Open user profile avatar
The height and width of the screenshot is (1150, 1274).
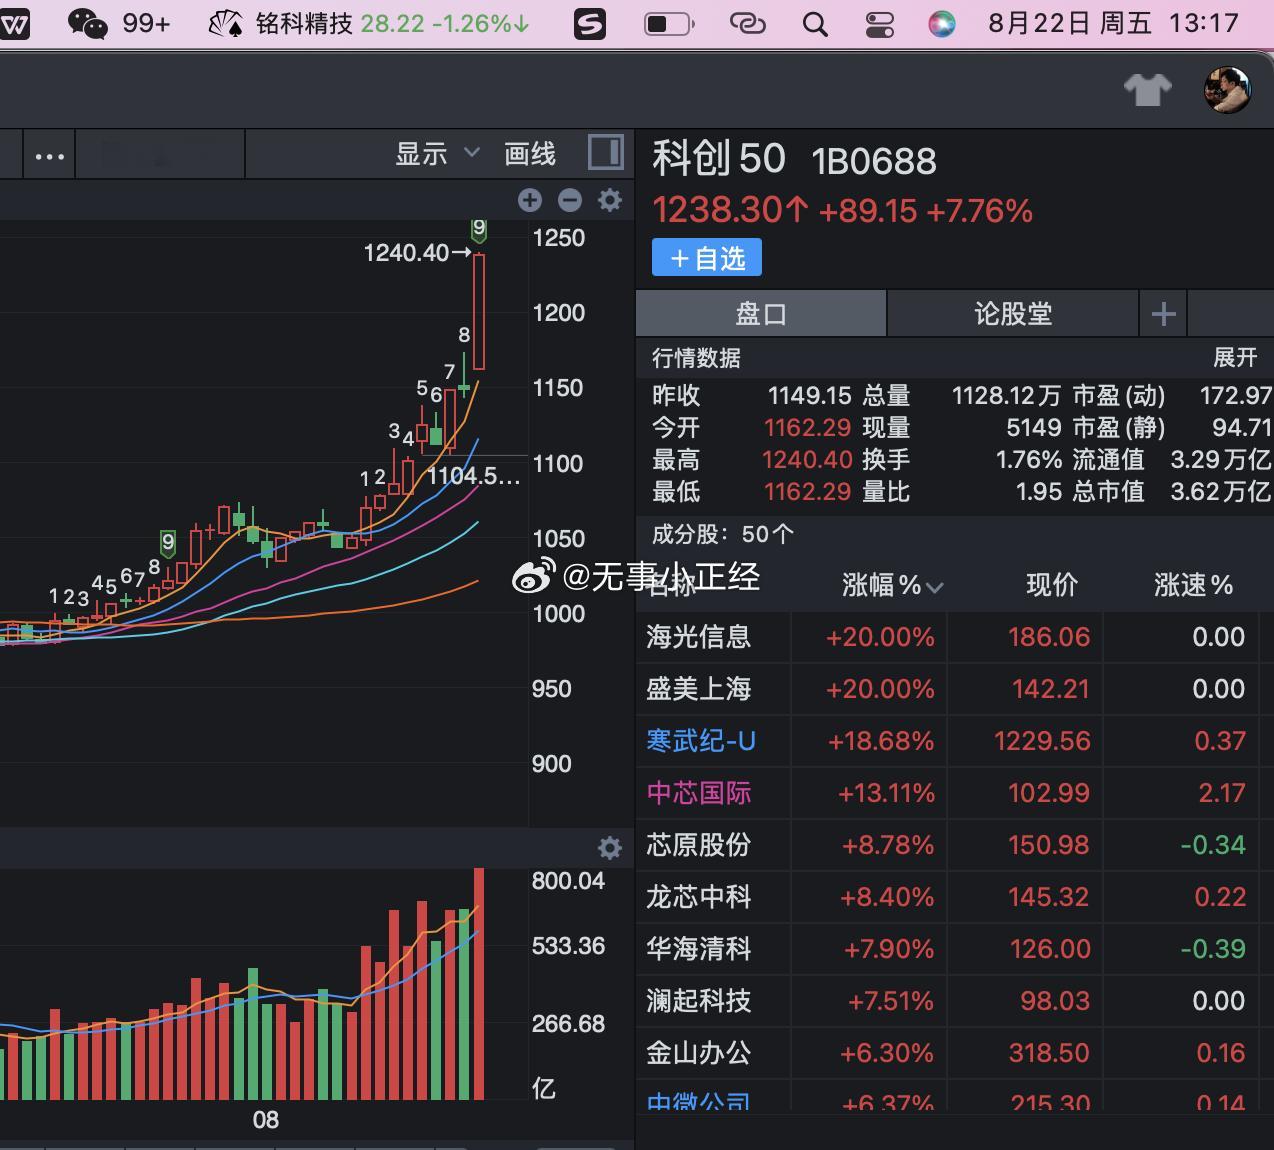1227,90
